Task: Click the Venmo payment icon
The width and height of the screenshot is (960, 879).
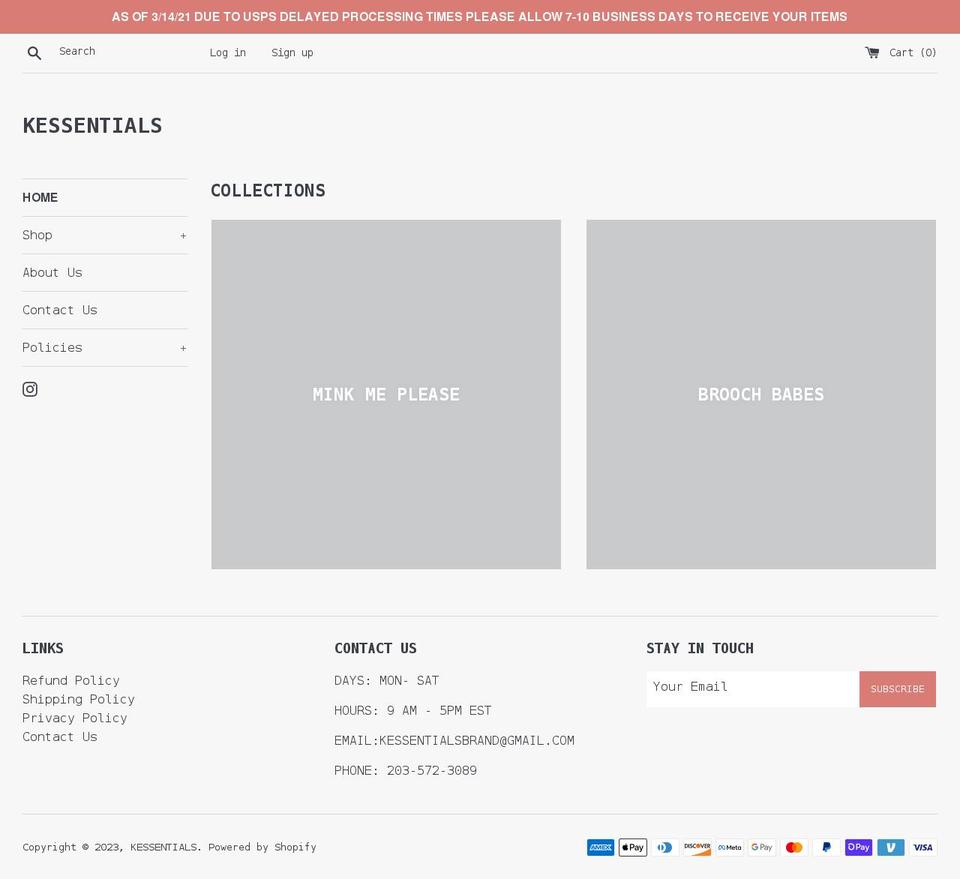Action: click(891, 847)
